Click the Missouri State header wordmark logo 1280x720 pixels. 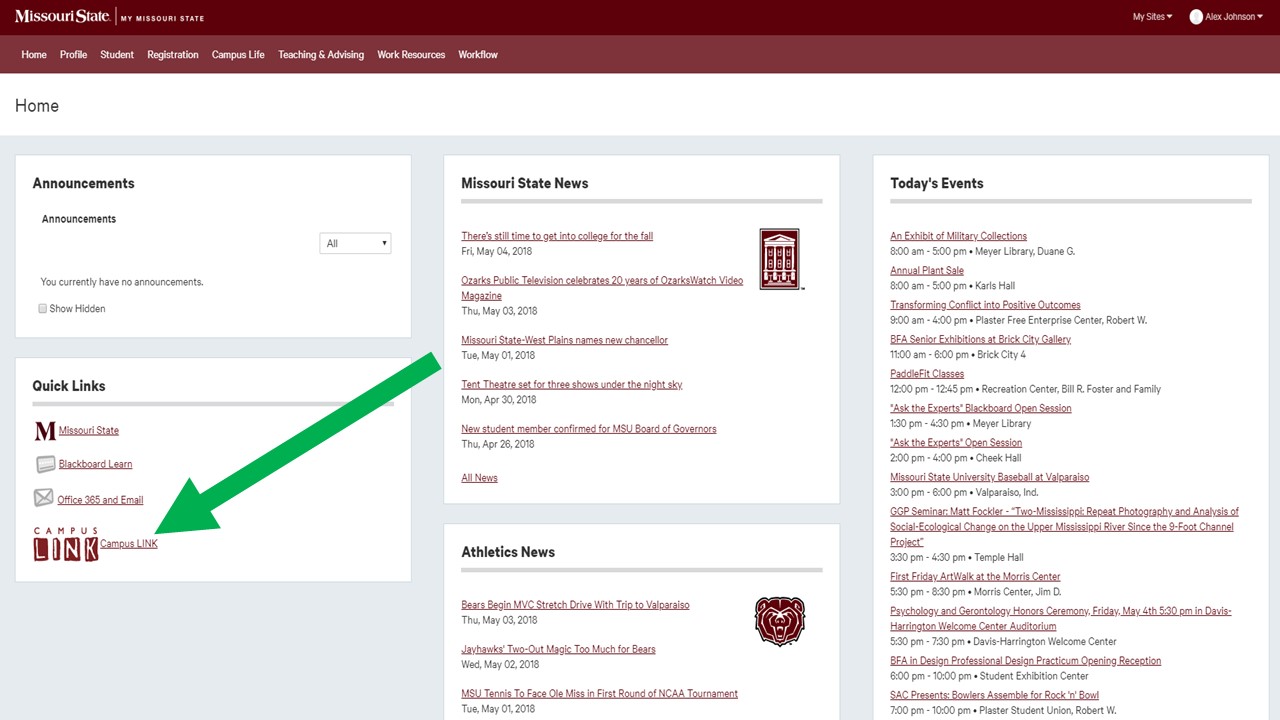[61, 15]
